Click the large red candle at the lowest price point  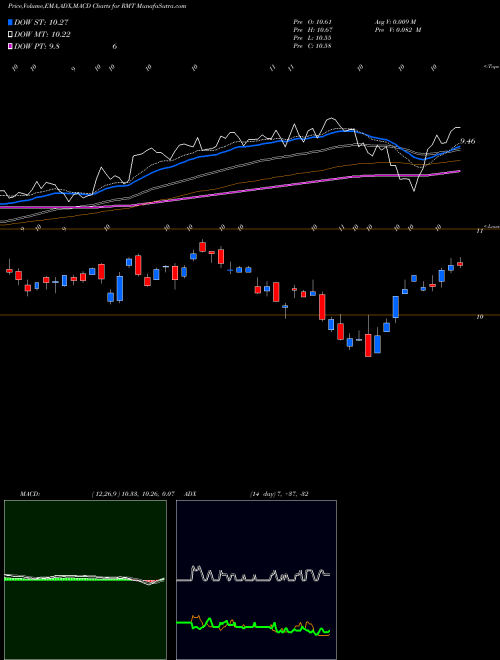coord(368,345)
